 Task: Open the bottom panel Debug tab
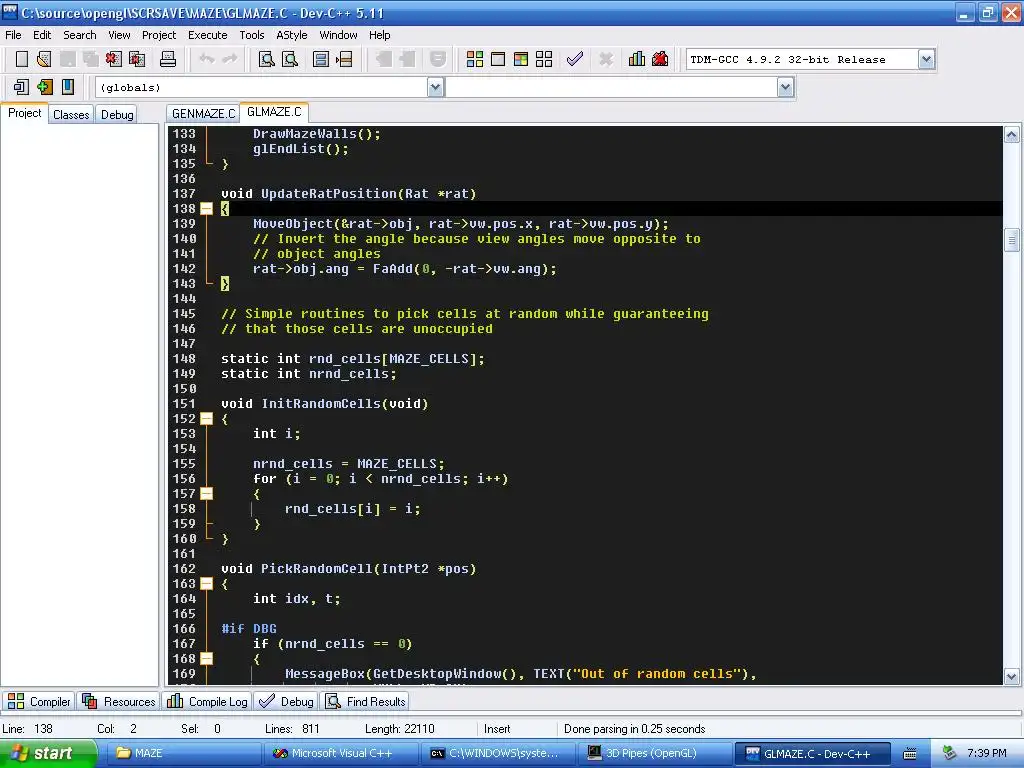[287, 701]
